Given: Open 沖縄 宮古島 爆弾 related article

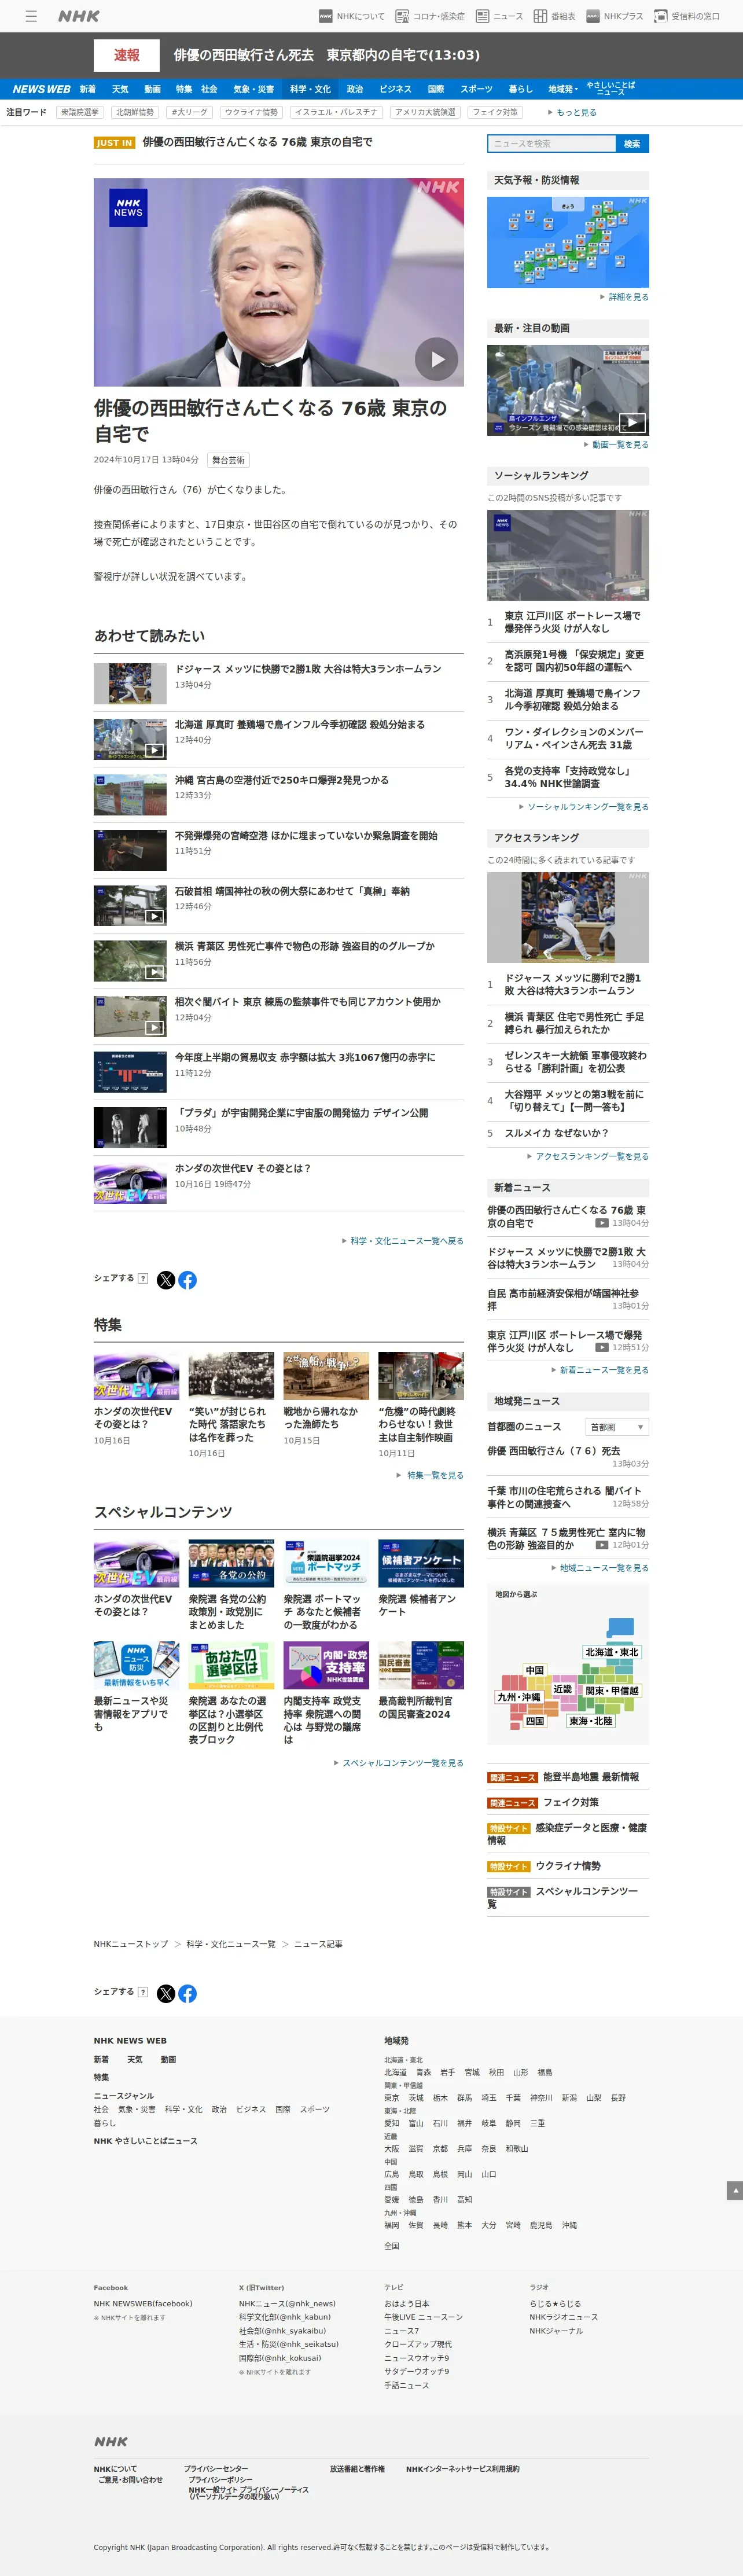Looking at the screenshot, I should coord(282,780).
